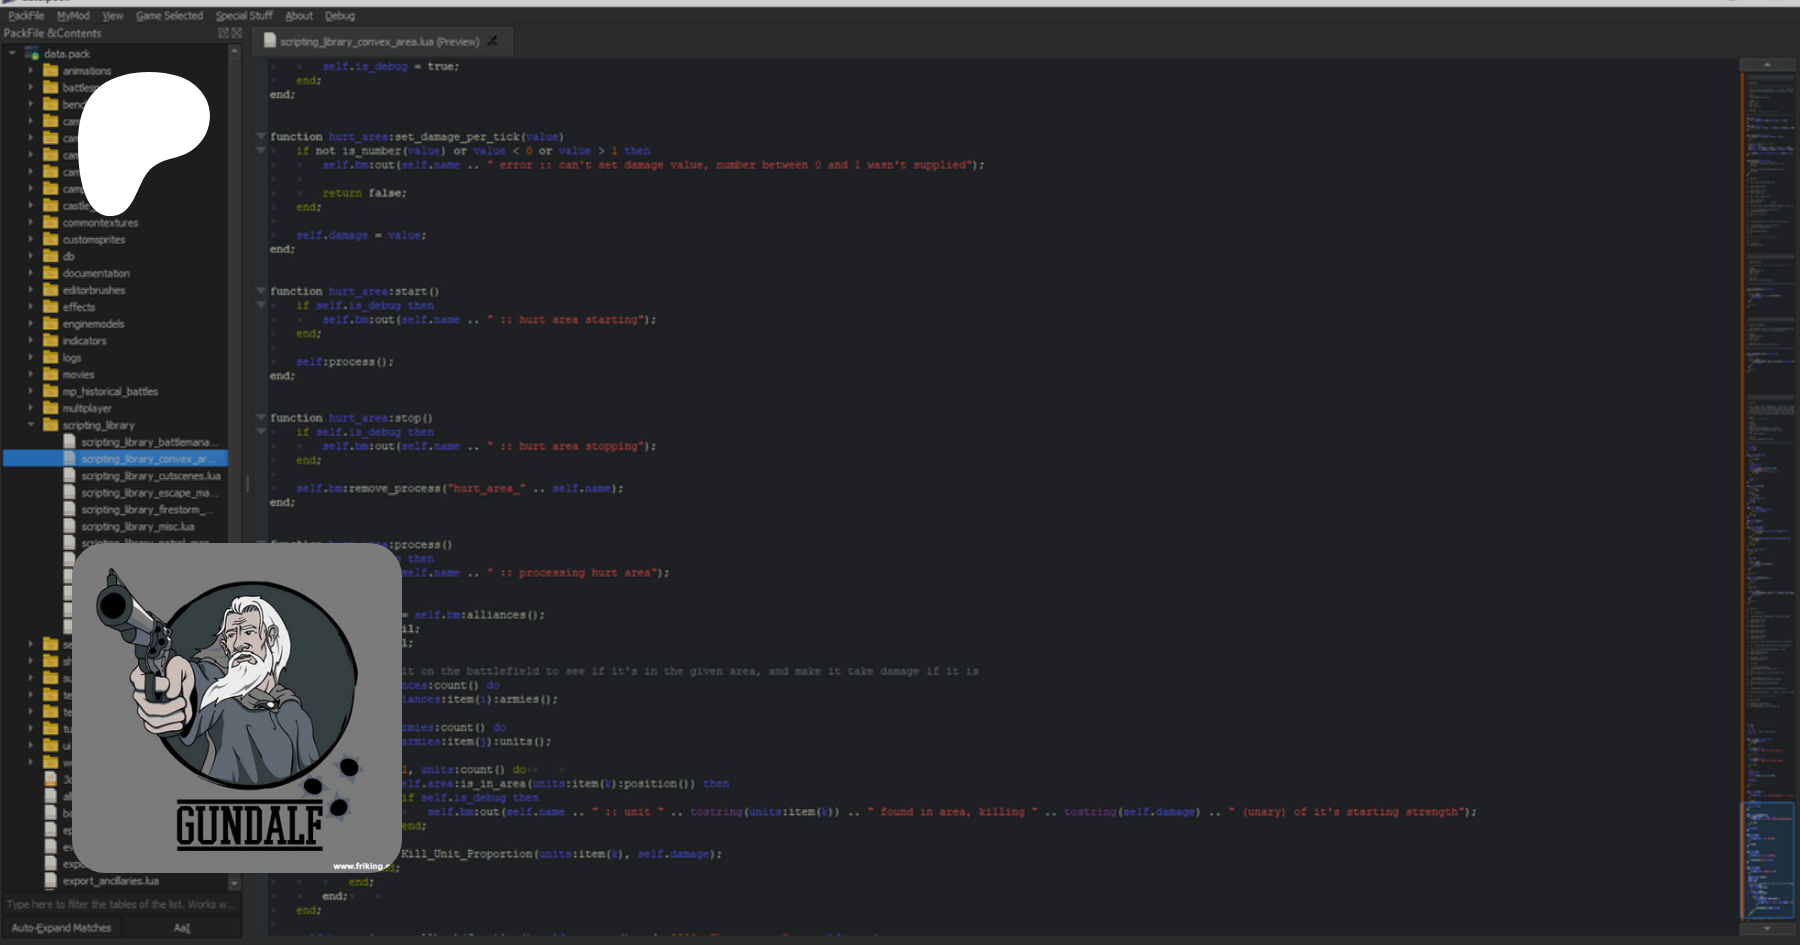
Task: Toggle Auto-Expand Matches button
Action: (x=61, y=928)
